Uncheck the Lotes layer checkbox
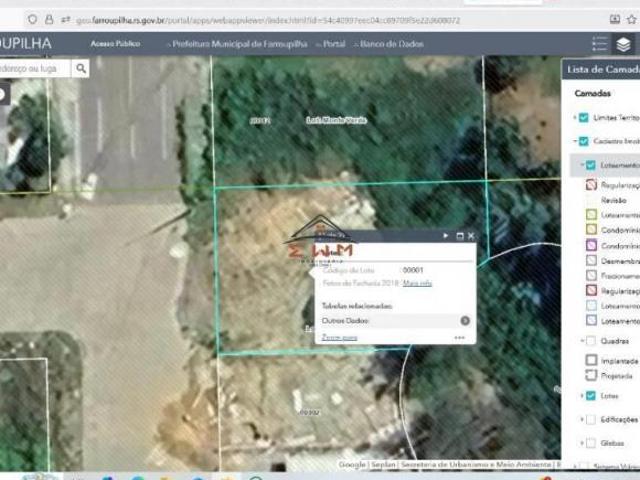 (591, 396)
